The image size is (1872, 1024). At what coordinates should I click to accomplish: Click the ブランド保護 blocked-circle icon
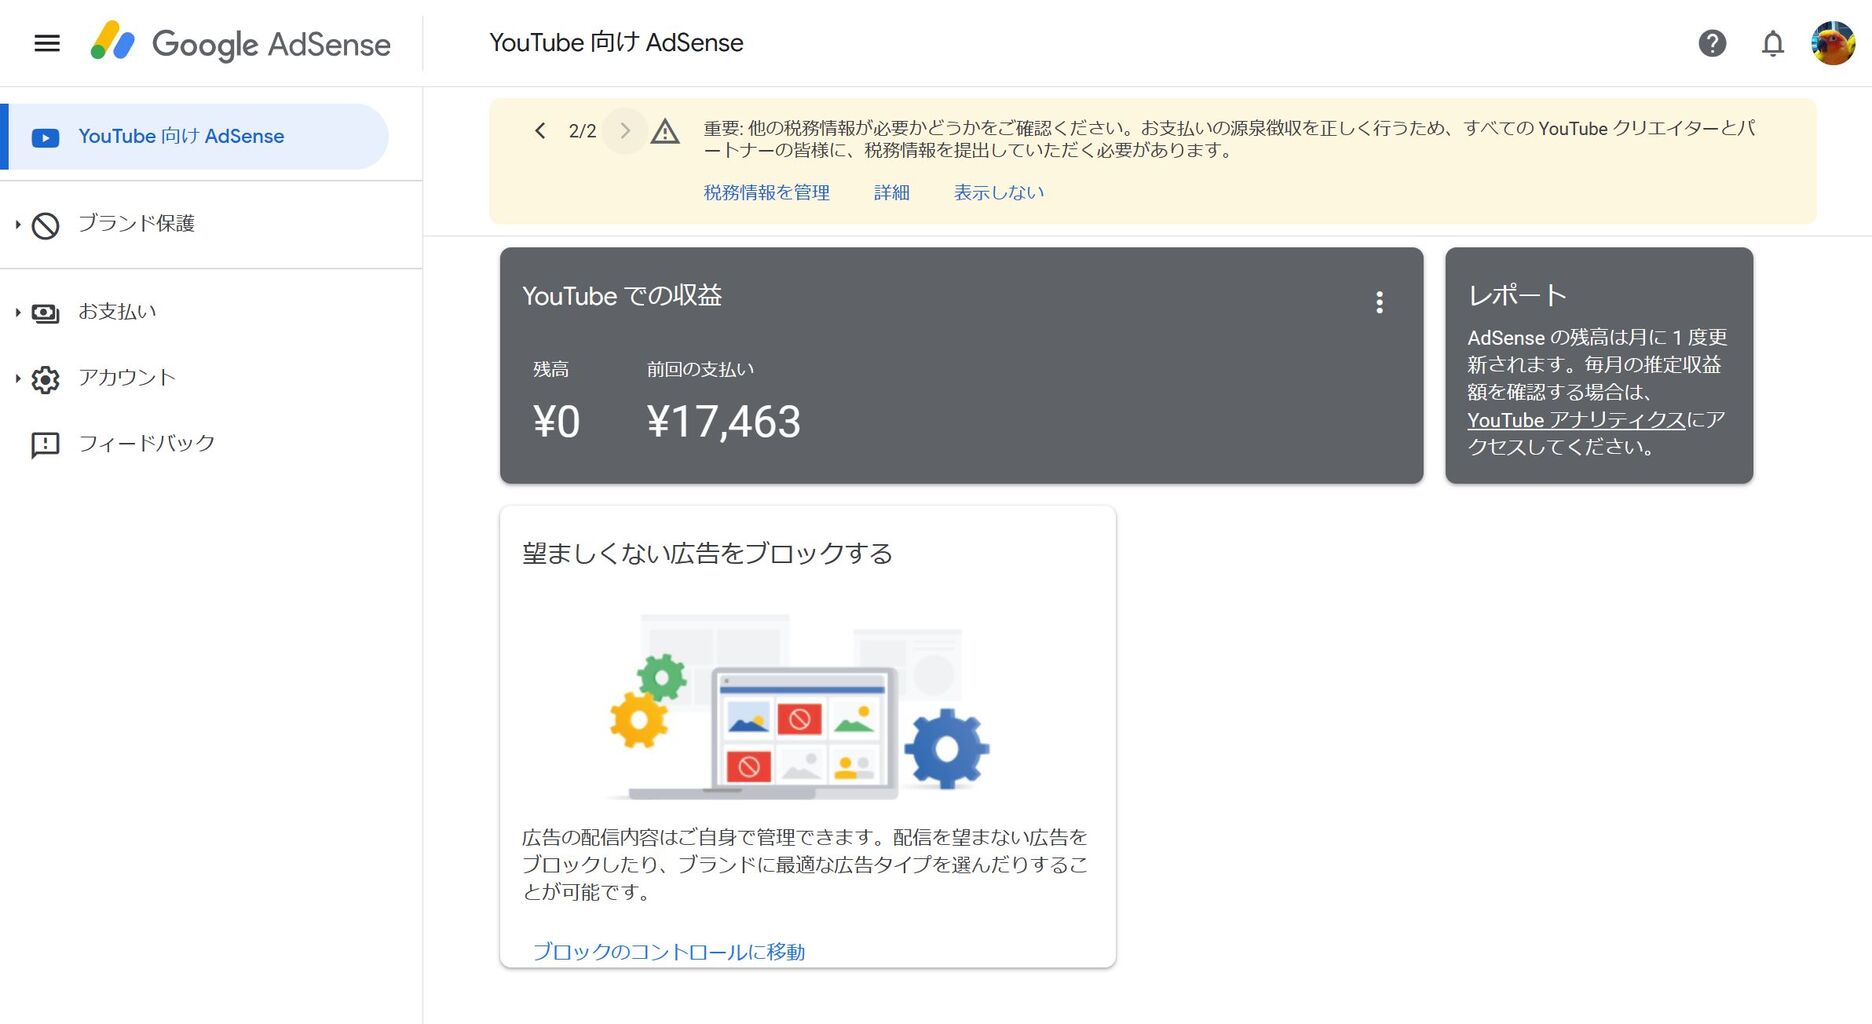[45, 225]
